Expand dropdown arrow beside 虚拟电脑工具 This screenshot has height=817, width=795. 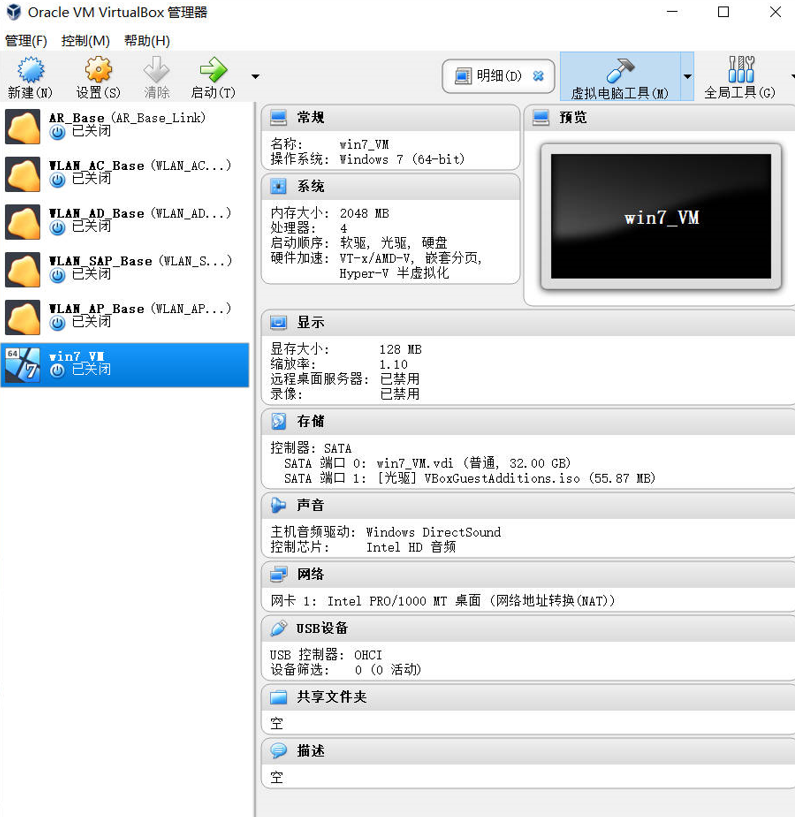click(x=687, y=76)
